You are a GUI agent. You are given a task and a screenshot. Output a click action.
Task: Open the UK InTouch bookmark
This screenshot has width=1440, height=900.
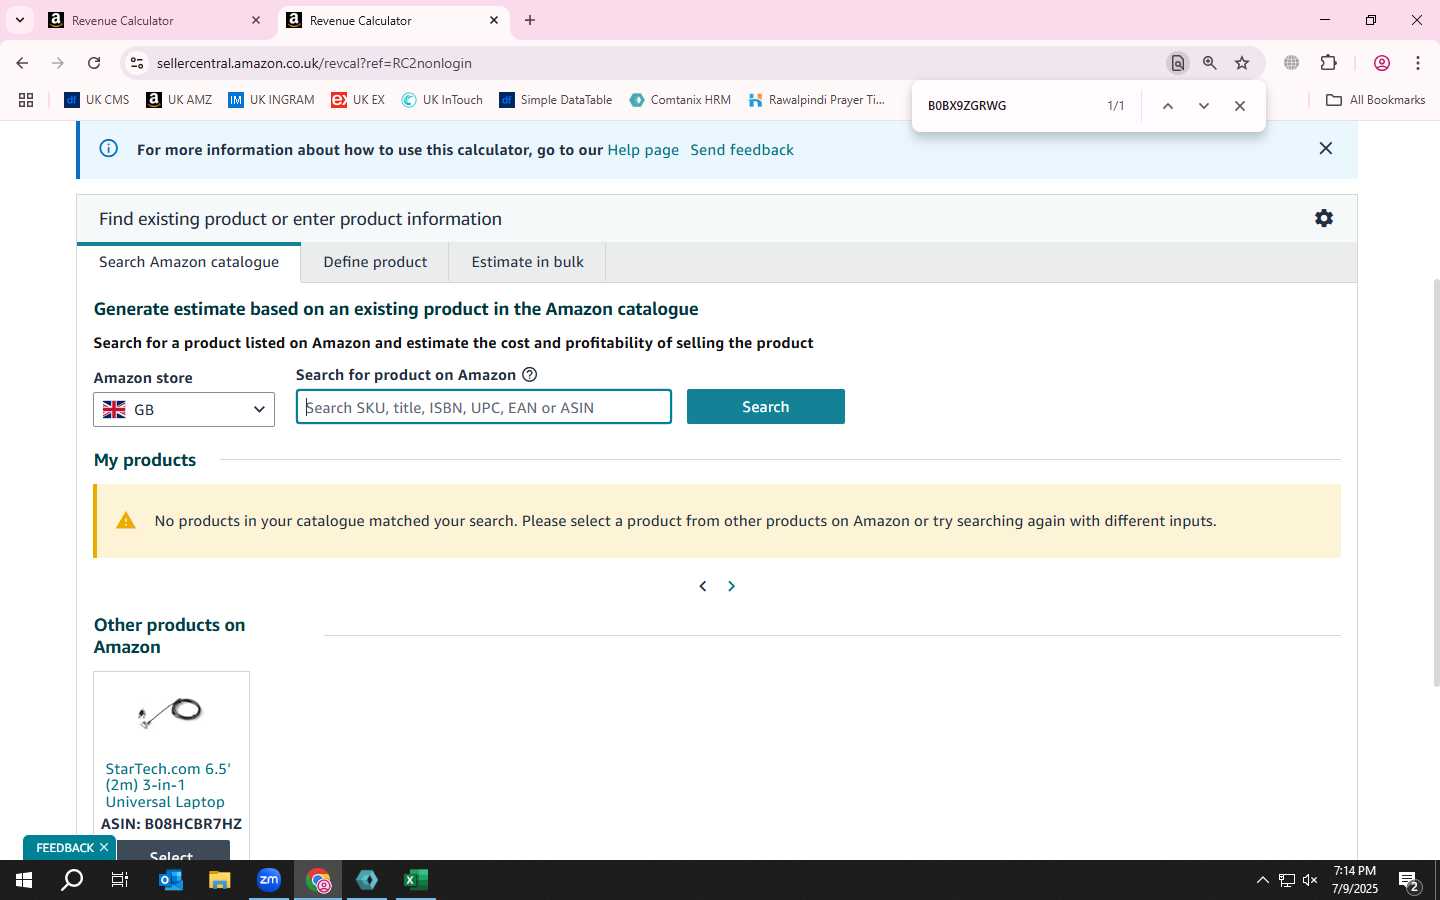click(x=442, y=100)
